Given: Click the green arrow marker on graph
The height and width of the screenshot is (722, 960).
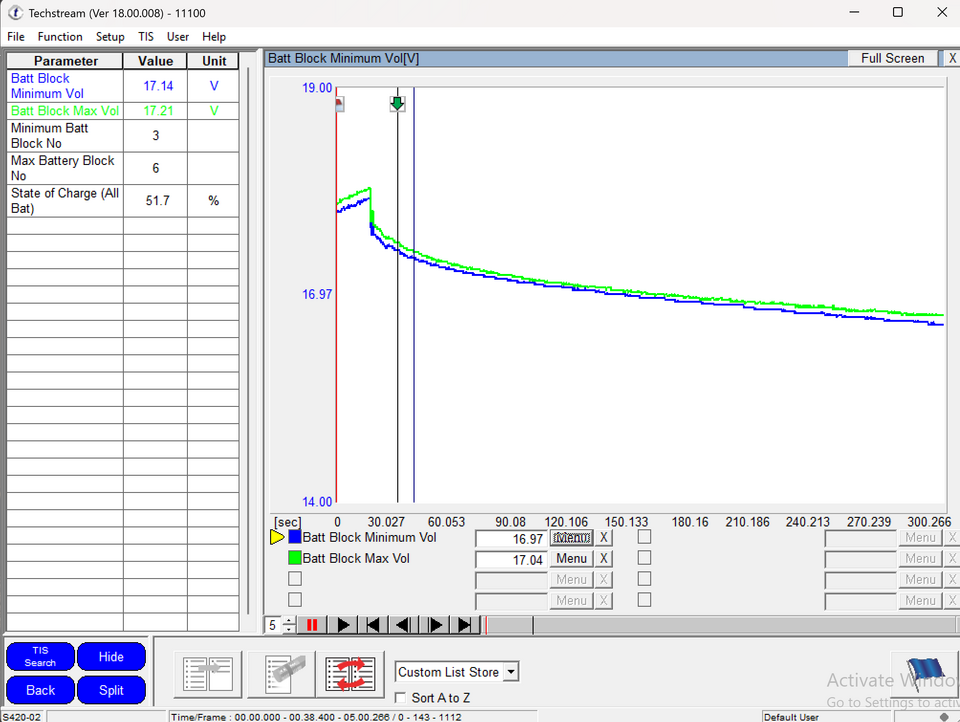Looking at the screenshot, I should 397,103.
